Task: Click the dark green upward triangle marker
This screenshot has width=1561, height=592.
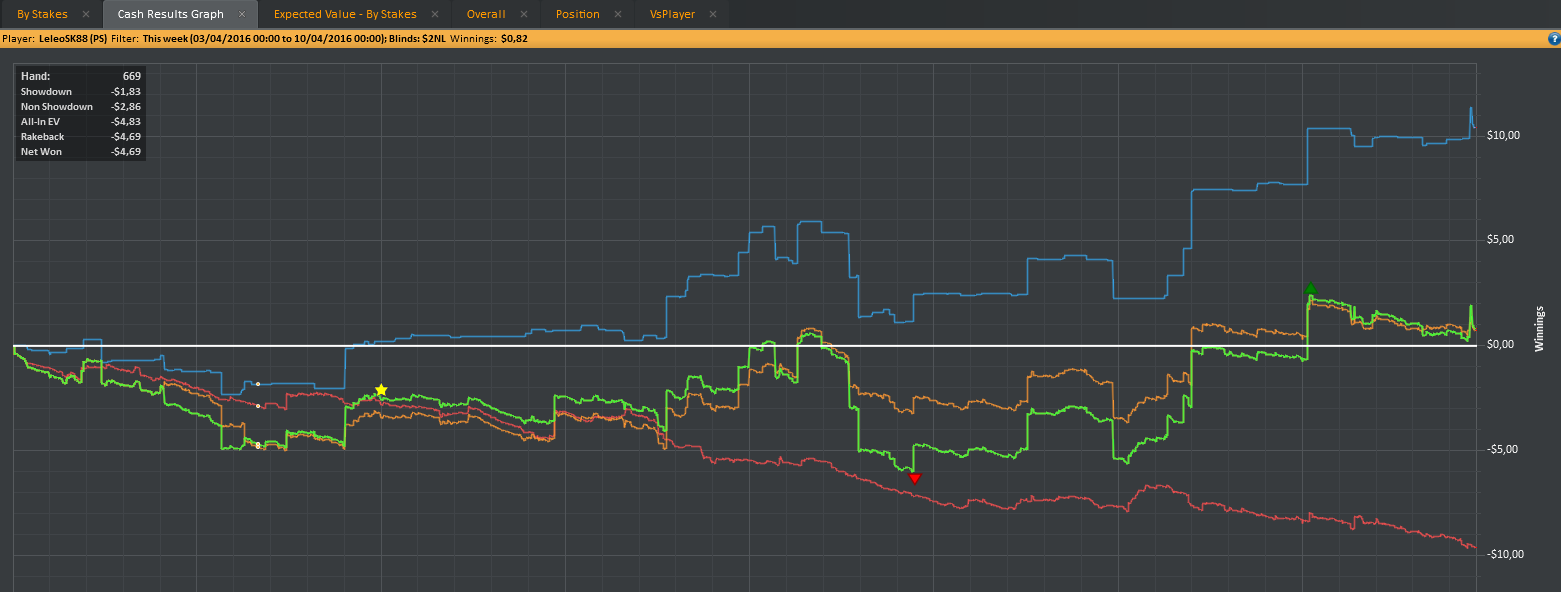Action: coord(1311,289)
